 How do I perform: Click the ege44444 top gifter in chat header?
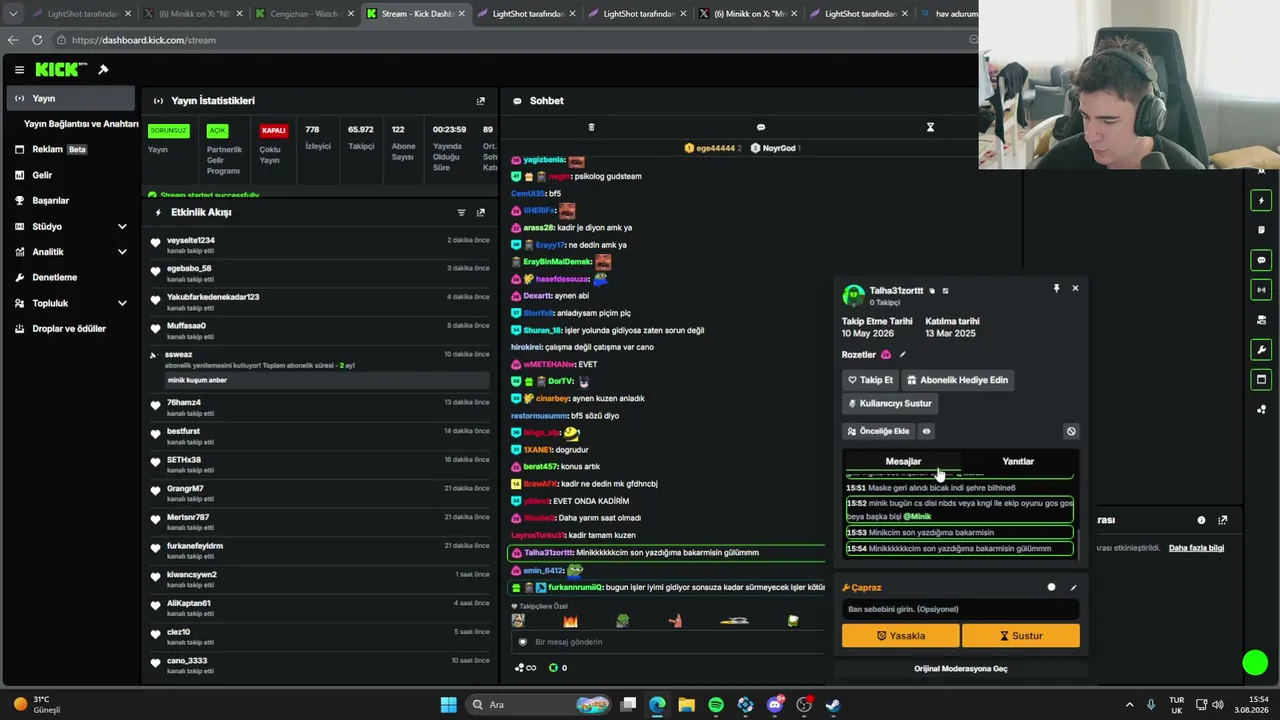[x=713, y=148]
